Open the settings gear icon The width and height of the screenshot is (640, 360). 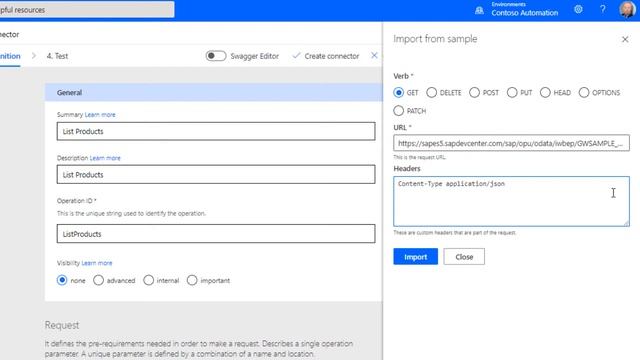pos(578,9)
